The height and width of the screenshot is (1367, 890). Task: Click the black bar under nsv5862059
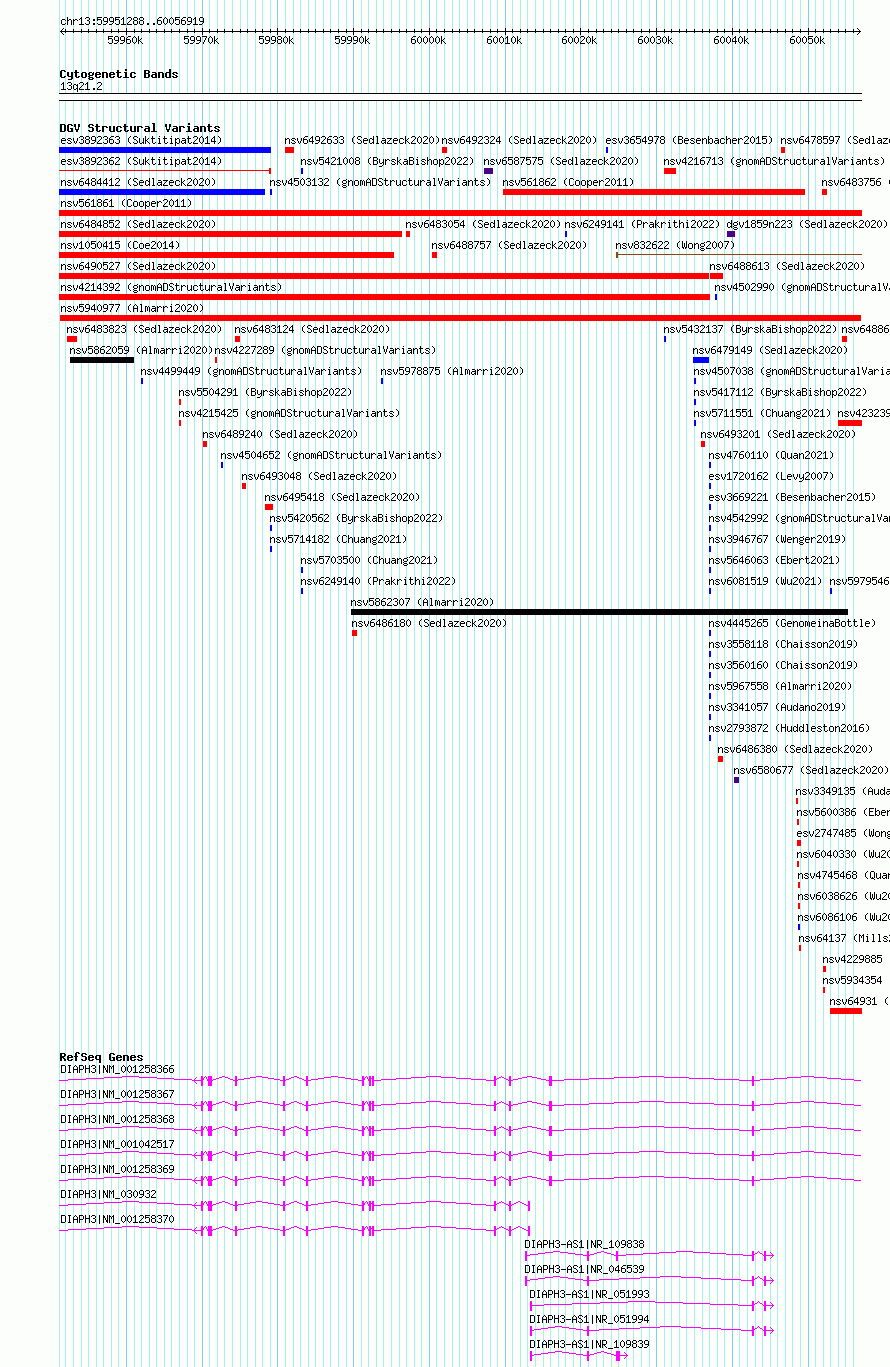click(102, 360)
